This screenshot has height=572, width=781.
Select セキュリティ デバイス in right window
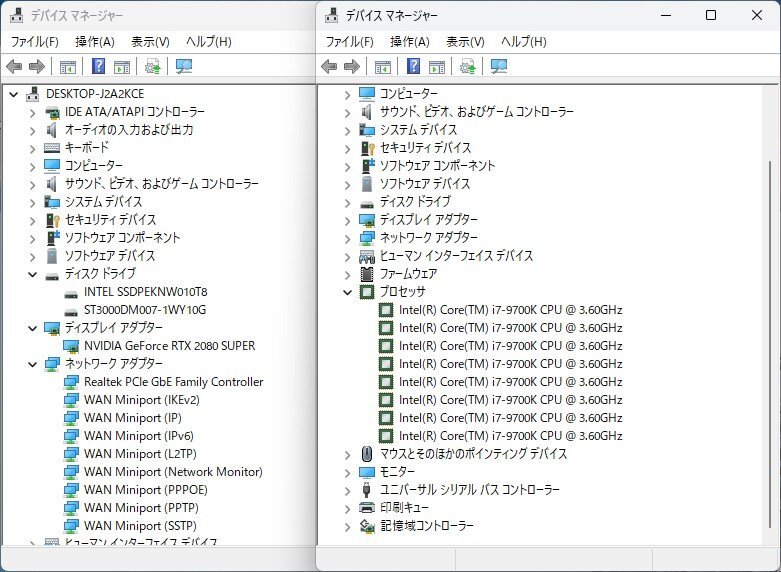click(x=425, y=148)
